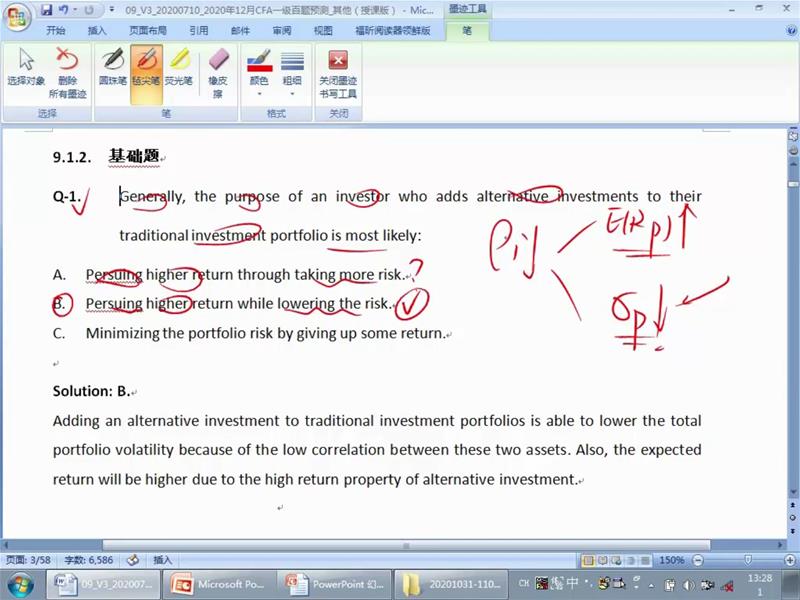800x600 pixels.
Task: Click the zoom out minus button
Action: coord(697,560)
